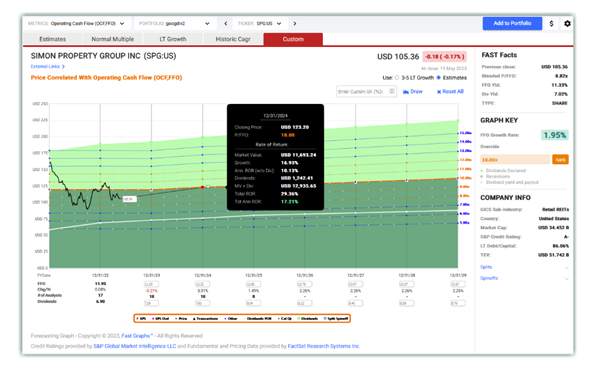Toggle Split Spinoff series in legend
Screen dimensions: 592x368
[336, 319]
